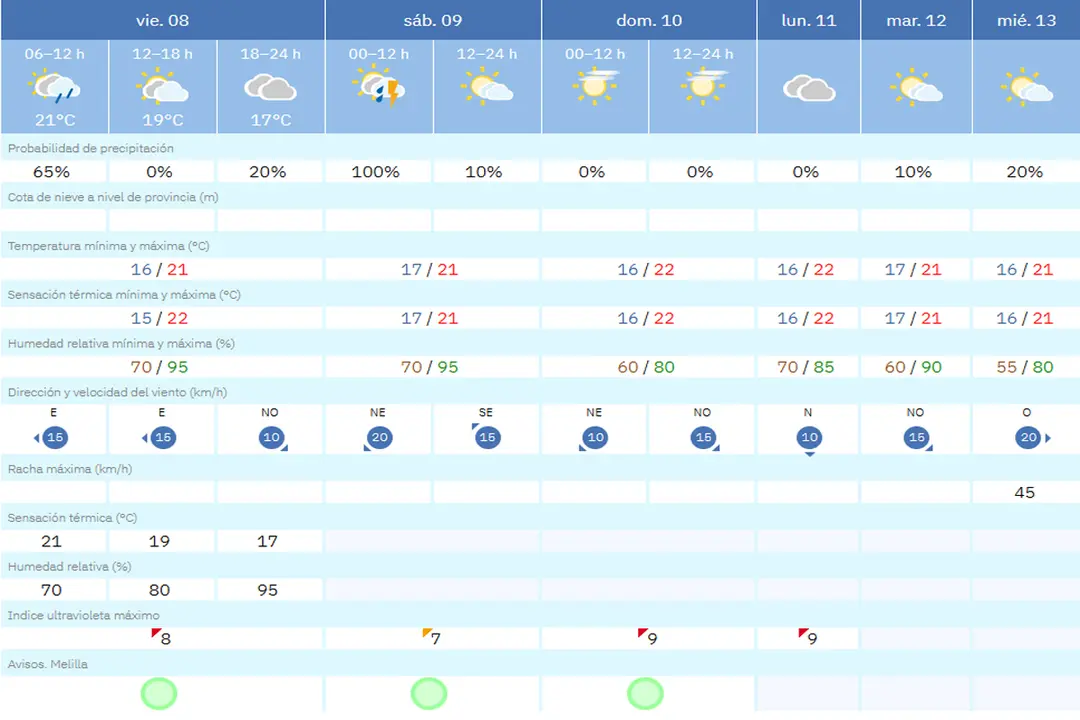Click the partly cloudy icon under mar. 12
Viewport: 1080px width, 720px height.
pos(916,88)
